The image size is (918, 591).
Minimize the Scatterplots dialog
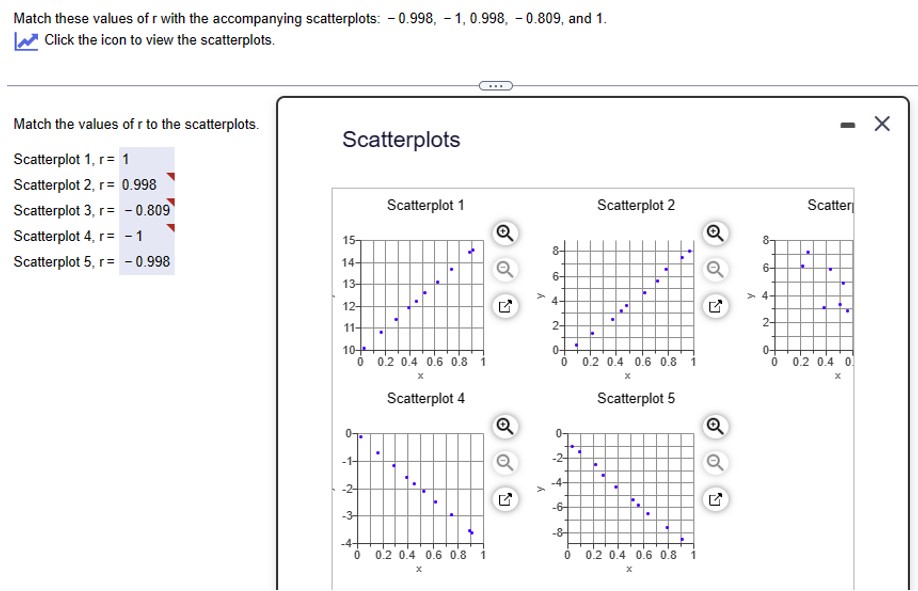(849, 124)
